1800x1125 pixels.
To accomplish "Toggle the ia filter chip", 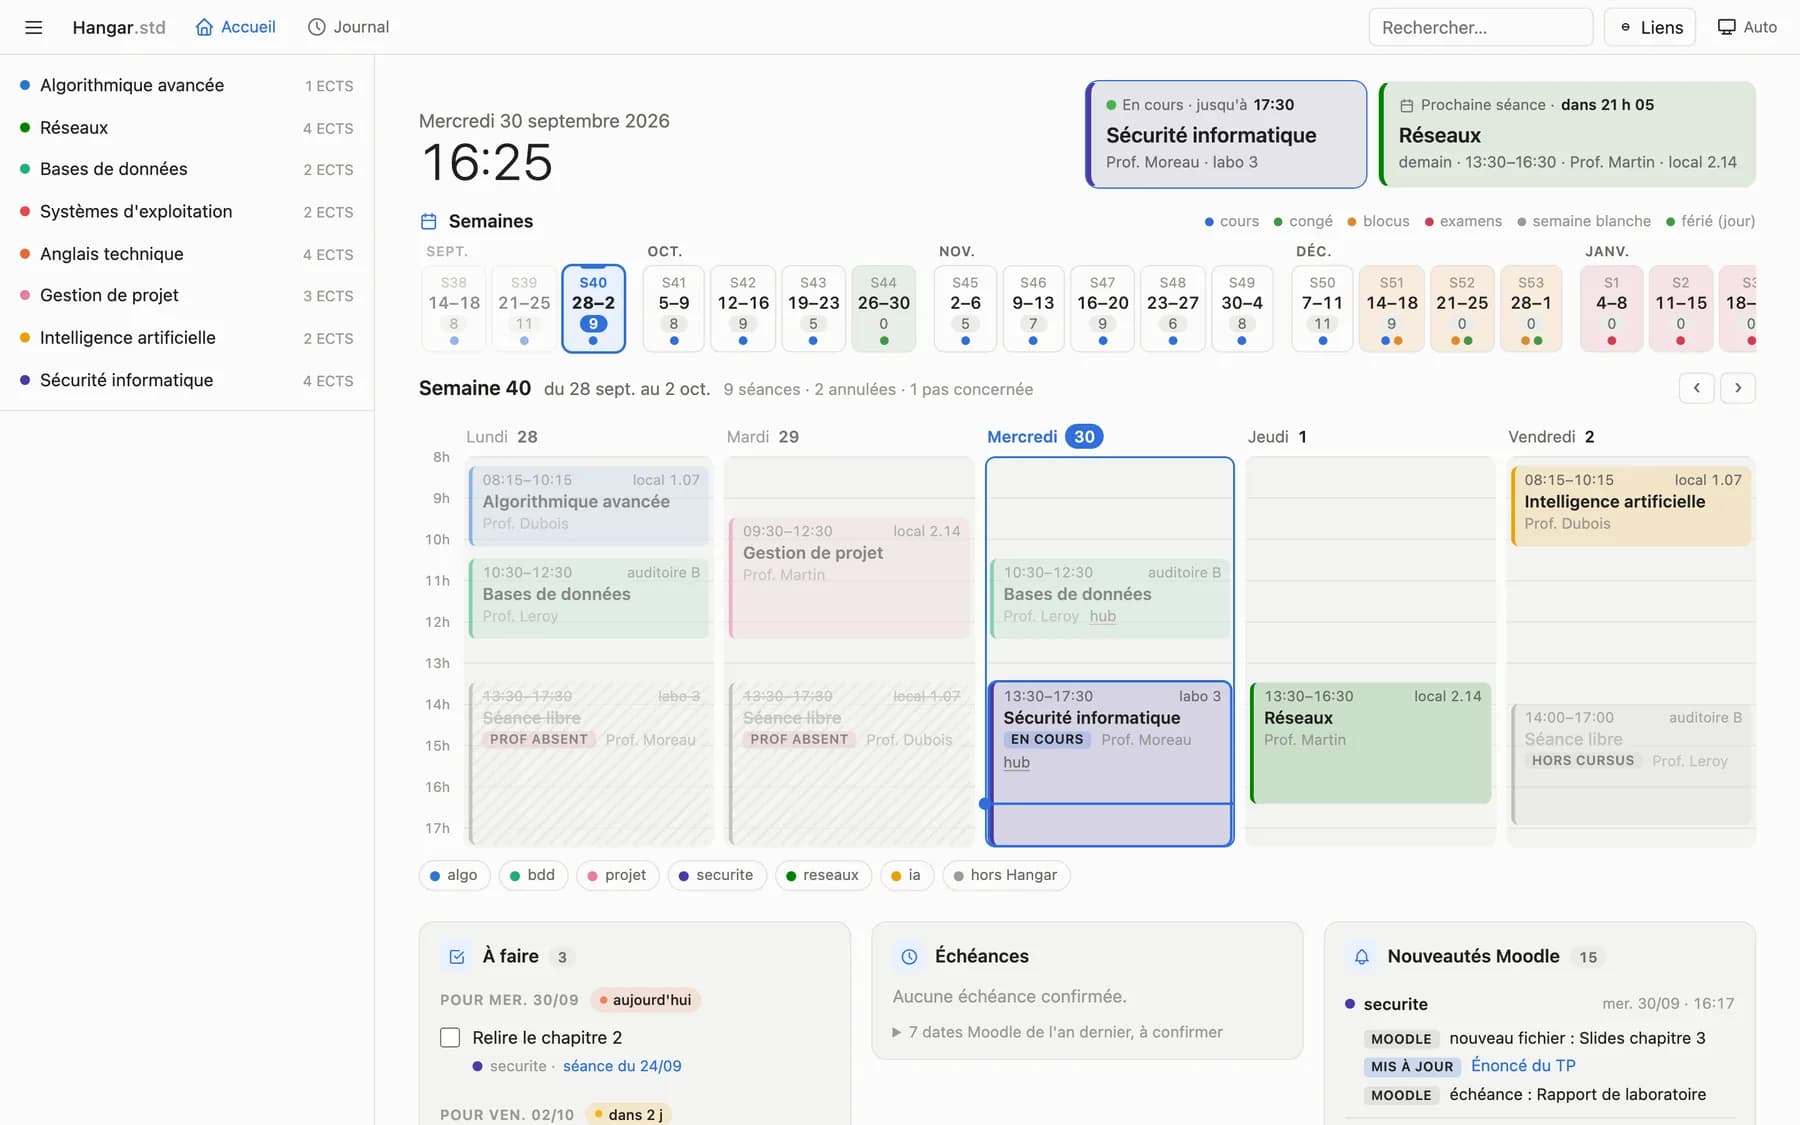I will click(907, 876).
